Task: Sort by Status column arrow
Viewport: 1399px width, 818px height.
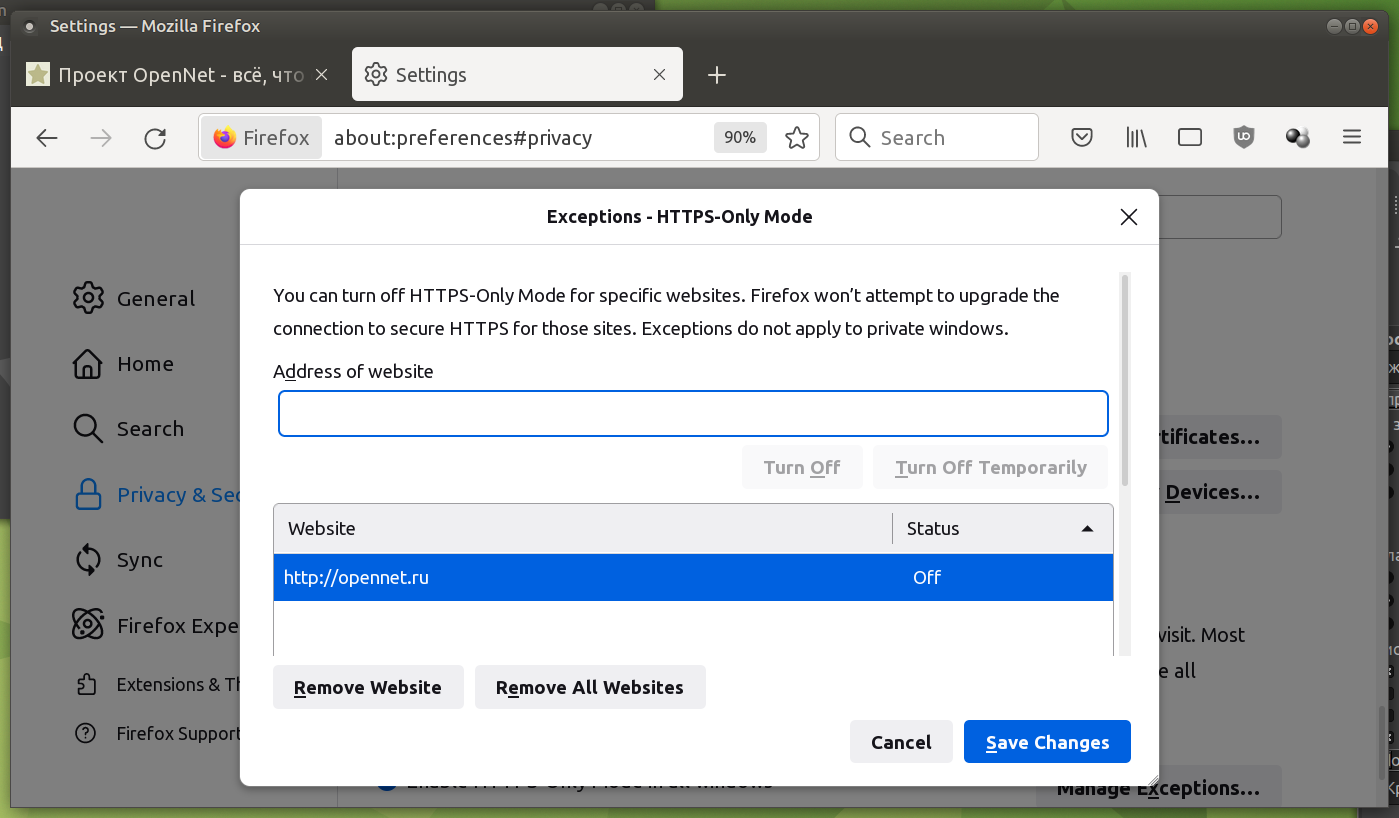Action: 1088,529
